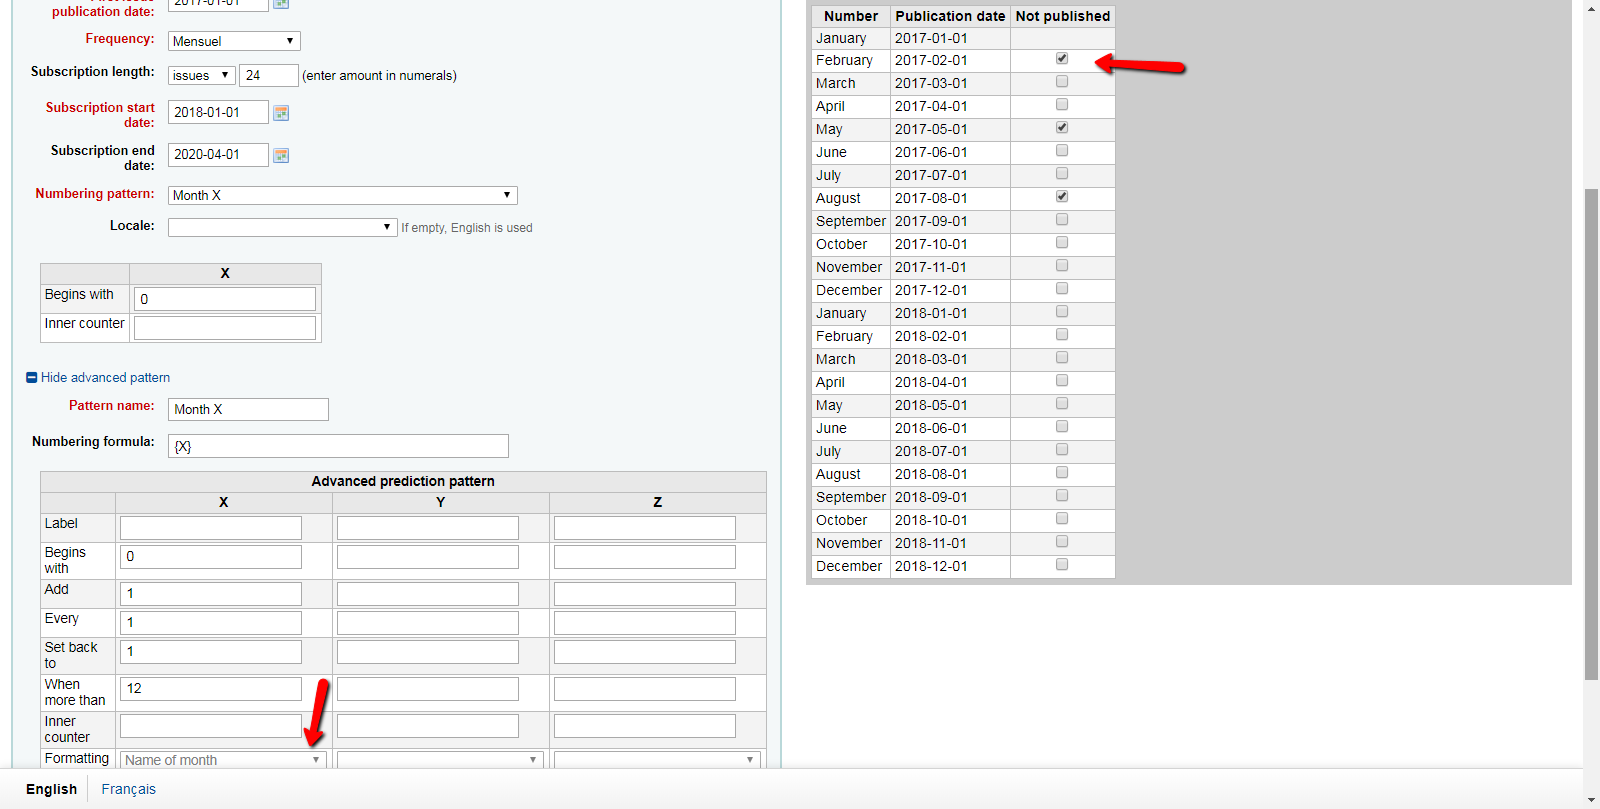1600x809 pixels.
Task: Uncheck Not published for February 2017-02-01
Action: pyautogui.click(x=1062, y=59)
